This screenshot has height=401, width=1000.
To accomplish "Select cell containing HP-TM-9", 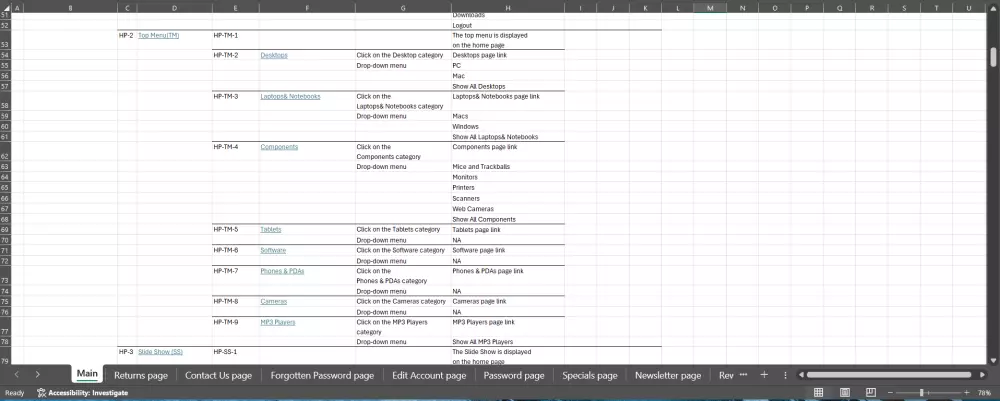I will pos(235,327).
